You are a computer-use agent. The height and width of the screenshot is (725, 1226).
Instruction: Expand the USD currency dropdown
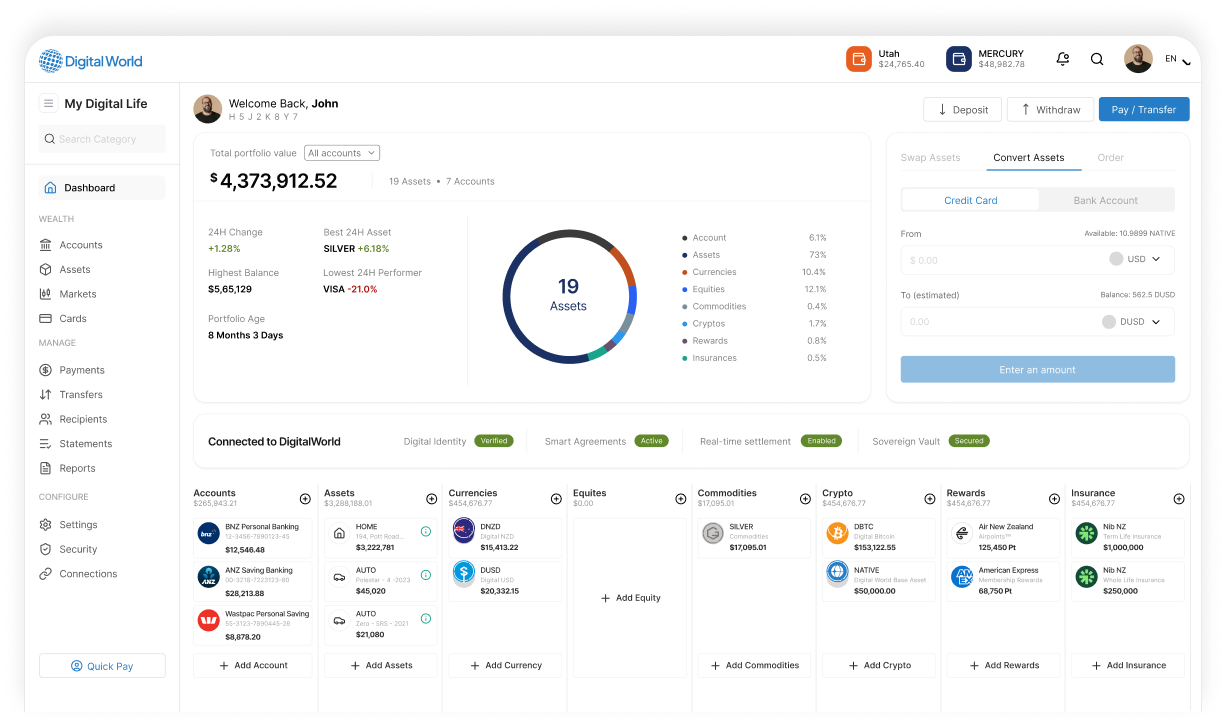tap(1136, 259)
